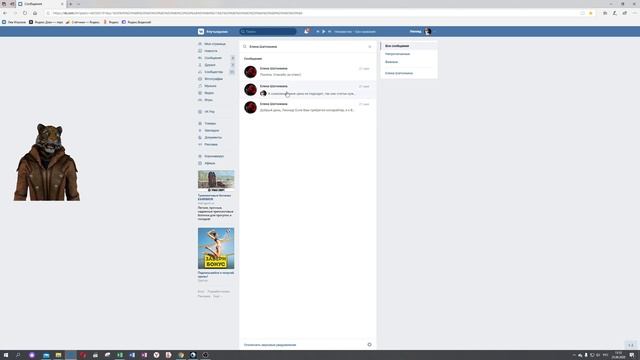The width and height of the screenshot is (640, 360).
Task: Click the Разработчикам footer link
Action: (218, 291)
